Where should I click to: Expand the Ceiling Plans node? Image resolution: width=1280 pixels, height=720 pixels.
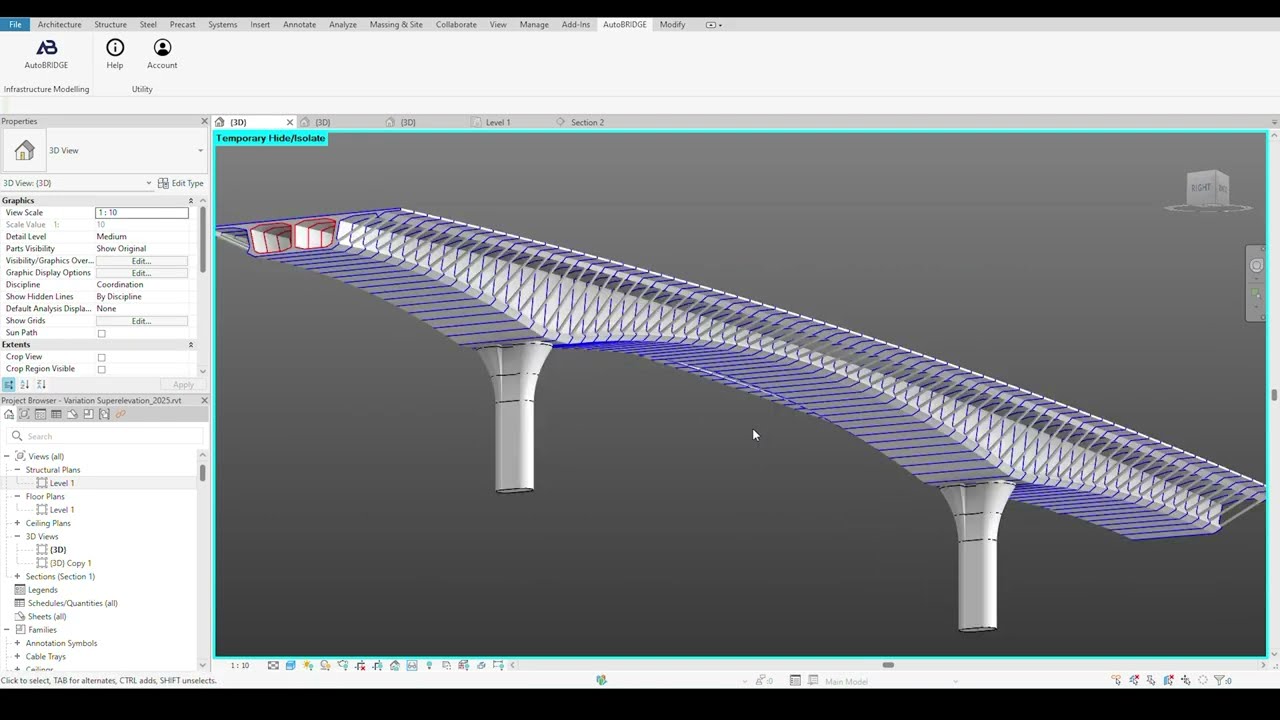point(17,523)
